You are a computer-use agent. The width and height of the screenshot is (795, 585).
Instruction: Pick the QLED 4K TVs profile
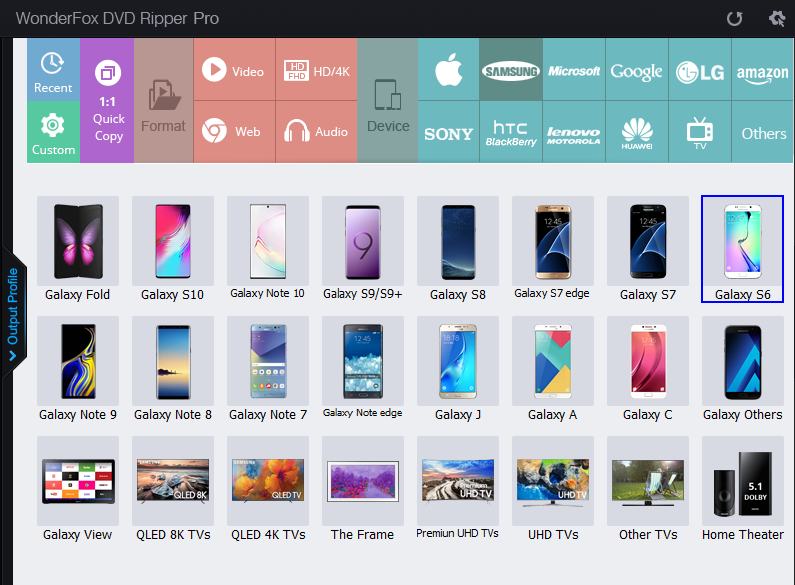[x=268, y=489]
